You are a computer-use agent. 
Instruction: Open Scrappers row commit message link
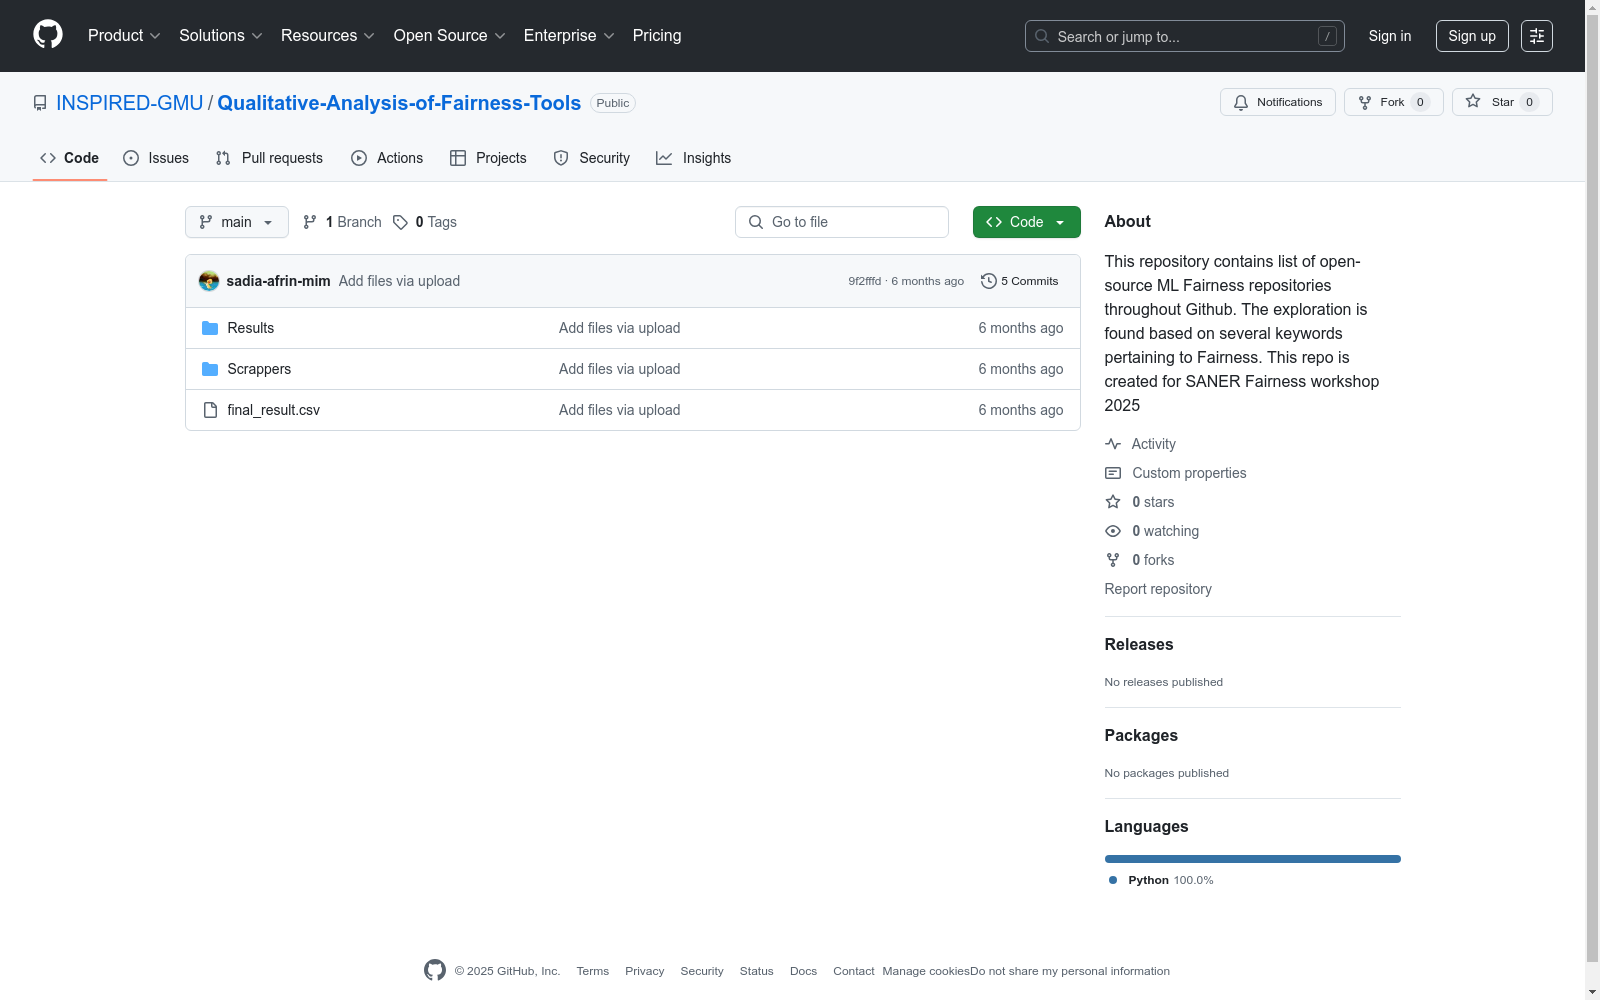pyautogui.click(x=620, y=369)
